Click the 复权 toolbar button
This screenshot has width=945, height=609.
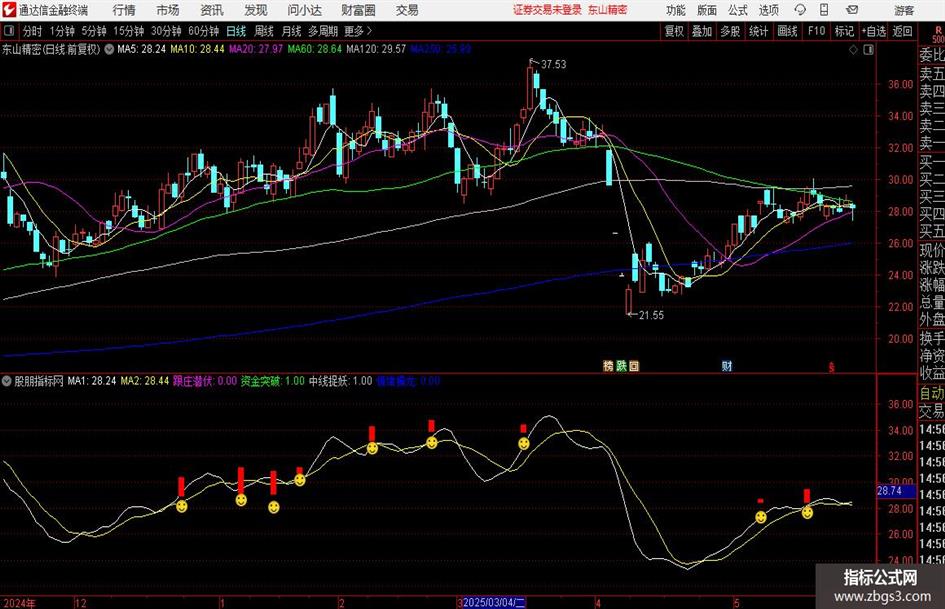[x=674, y=31]
